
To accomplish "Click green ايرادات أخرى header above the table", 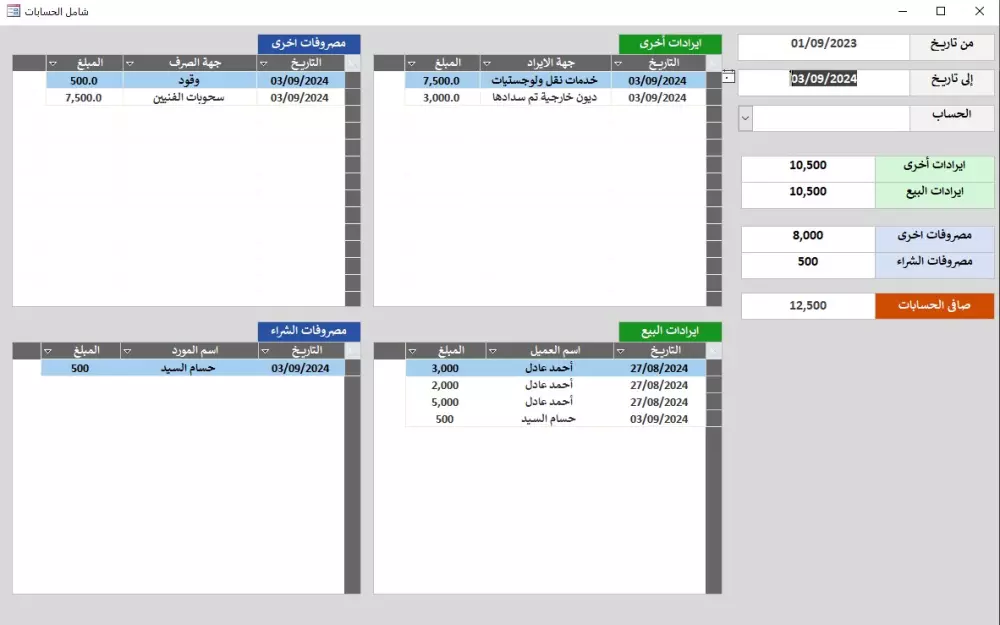I will [670, 44].
